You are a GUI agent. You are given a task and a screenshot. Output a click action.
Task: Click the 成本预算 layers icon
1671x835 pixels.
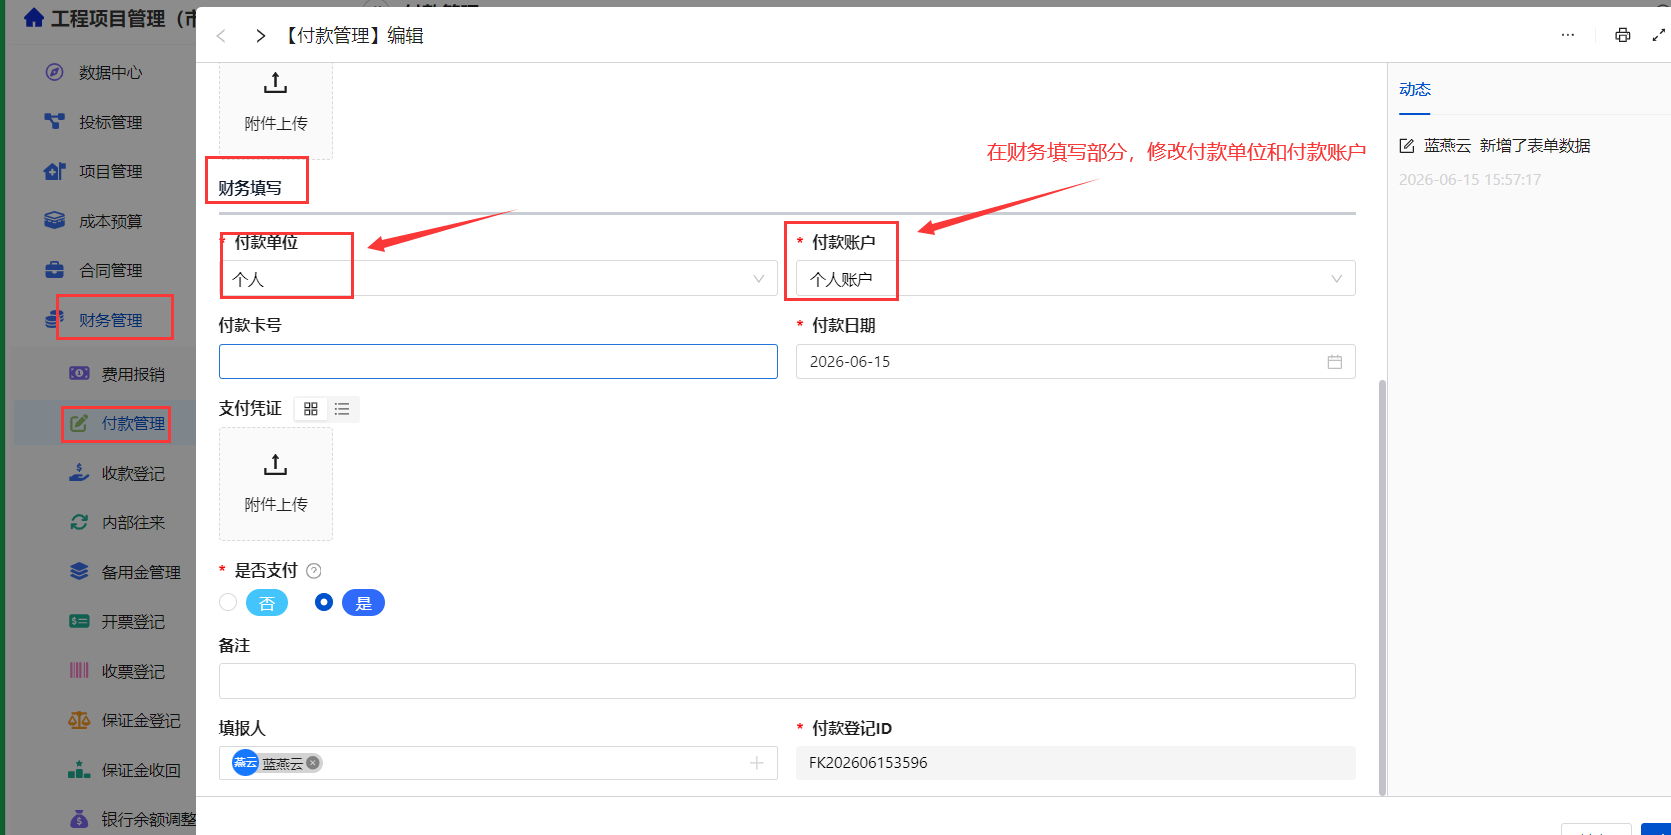tap(55, 220)
